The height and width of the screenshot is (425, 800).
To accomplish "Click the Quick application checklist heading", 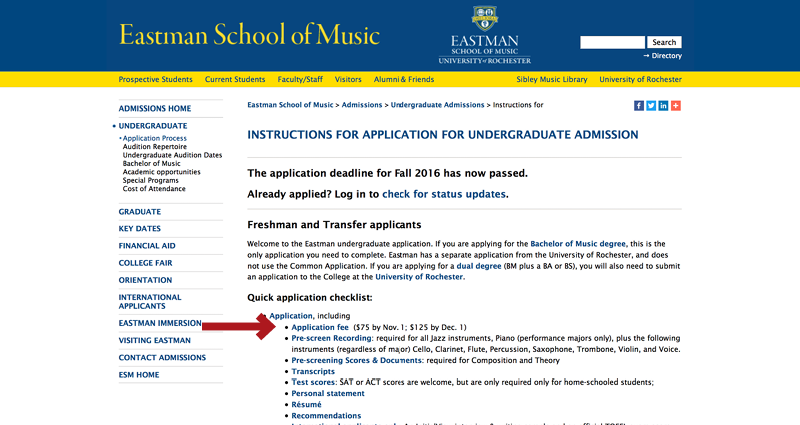I will click(310, 298).
